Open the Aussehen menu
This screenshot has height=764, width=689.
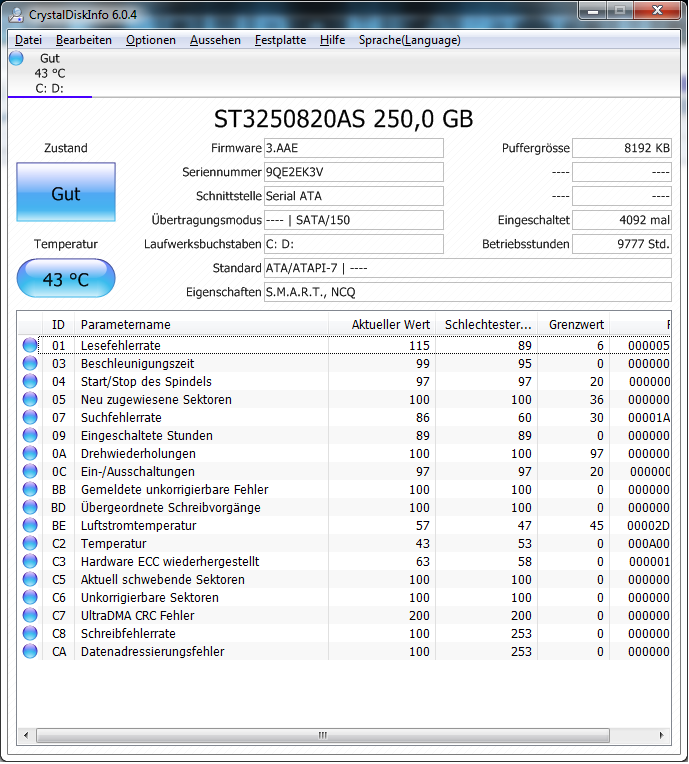[x=215, y=40]
